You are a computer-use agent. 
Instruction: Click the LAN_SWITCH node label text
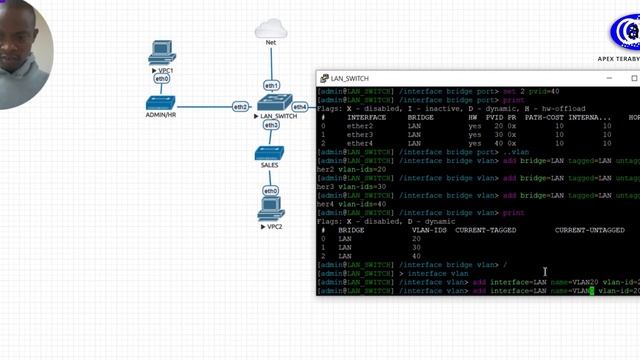[x=278, y=116]
